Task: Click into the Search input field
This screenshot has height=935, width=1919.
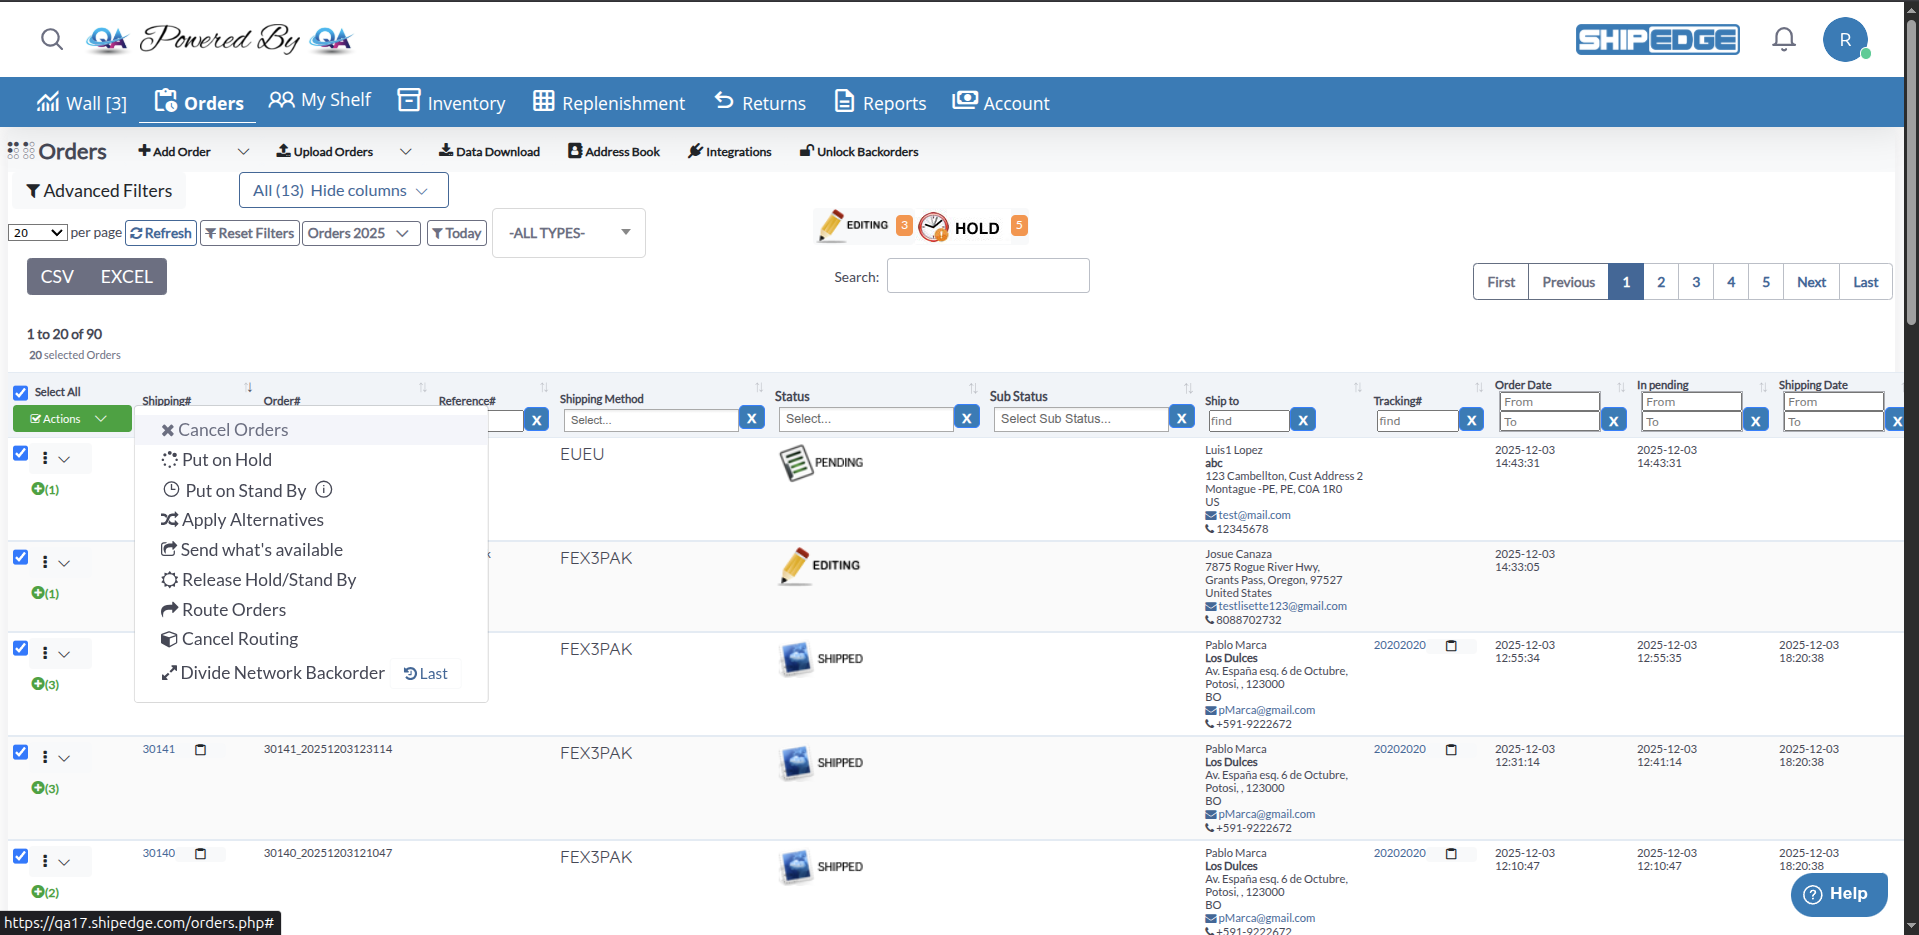Action: click(x=987, y=276)
